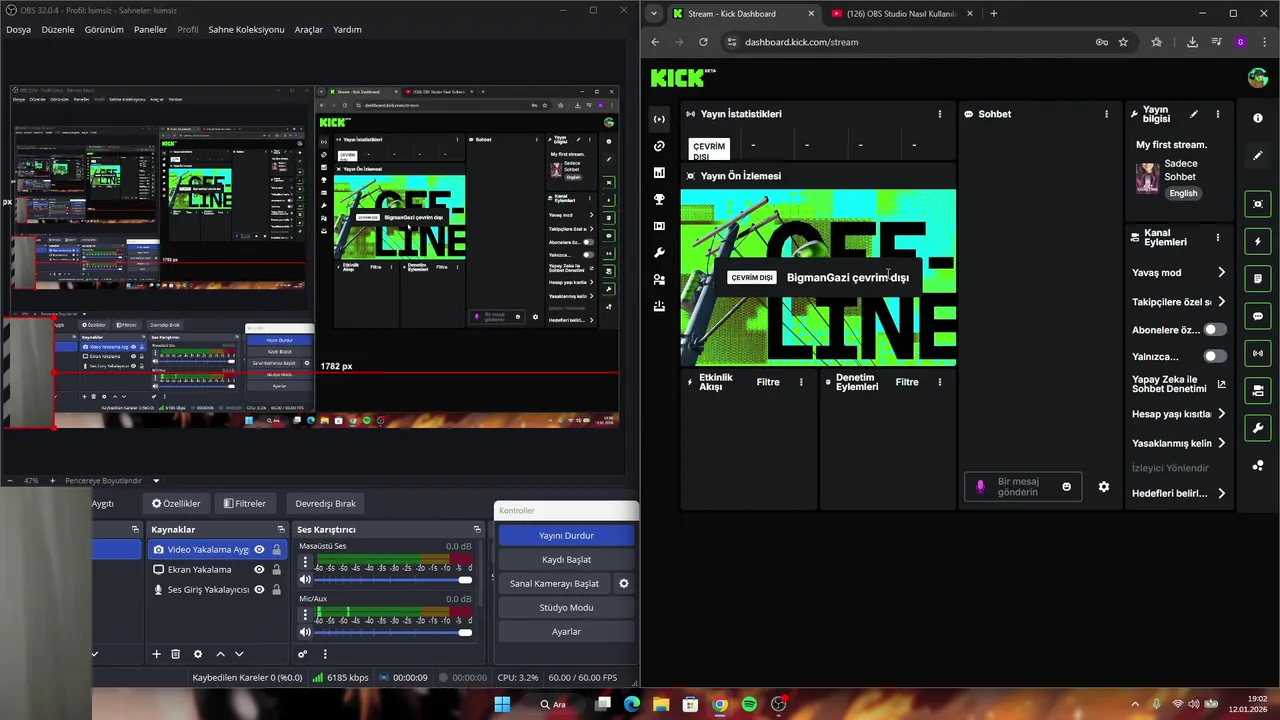Viewport: 1280px width, 720px height.
Task: Mute the Masaüstü Ses speaker icon
Action: 305,580
